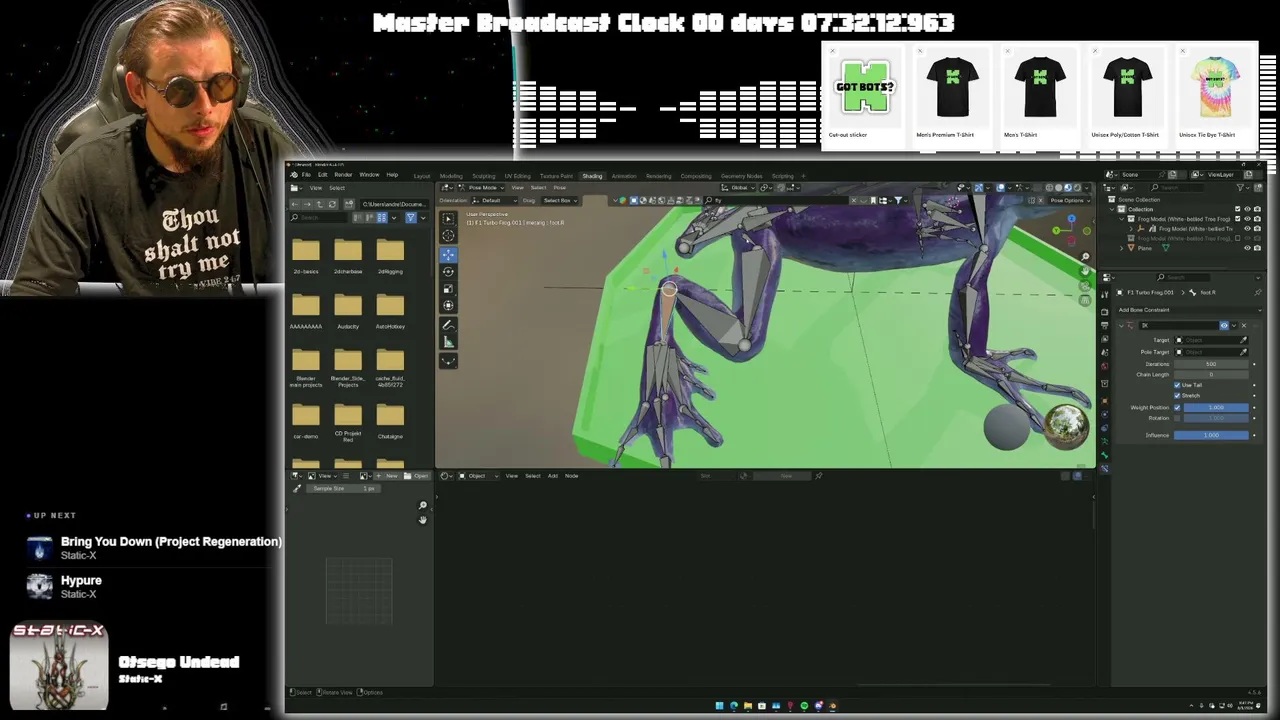The height and width of the screenshot is (720, 1280).
Task: Open the Global transform orientation dropdown
Action: [740, 187]
